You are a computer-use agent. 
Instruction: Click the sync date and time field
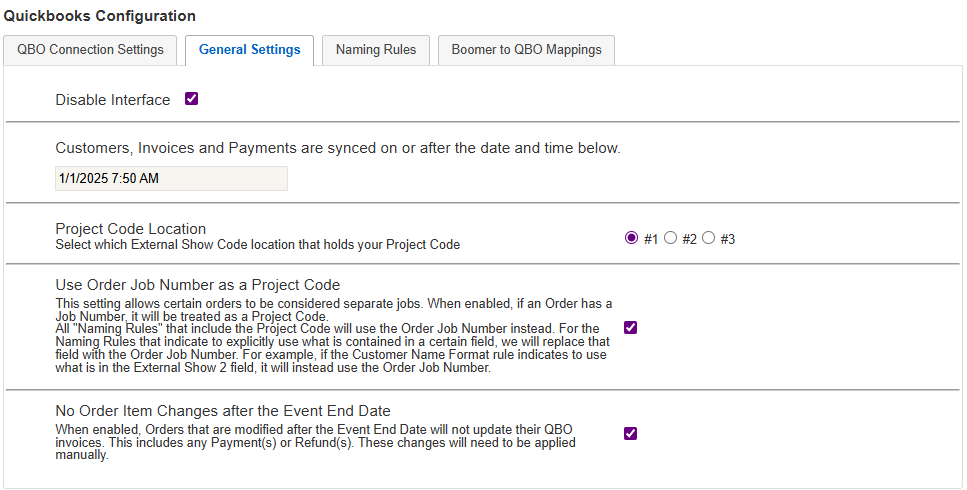click(x=171, y=178)
